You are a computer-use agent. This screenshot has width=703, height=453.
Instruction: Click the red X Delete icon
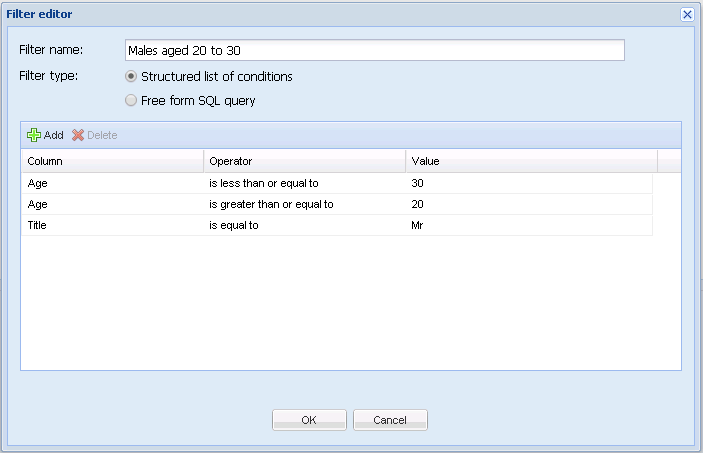click(78, 135)
